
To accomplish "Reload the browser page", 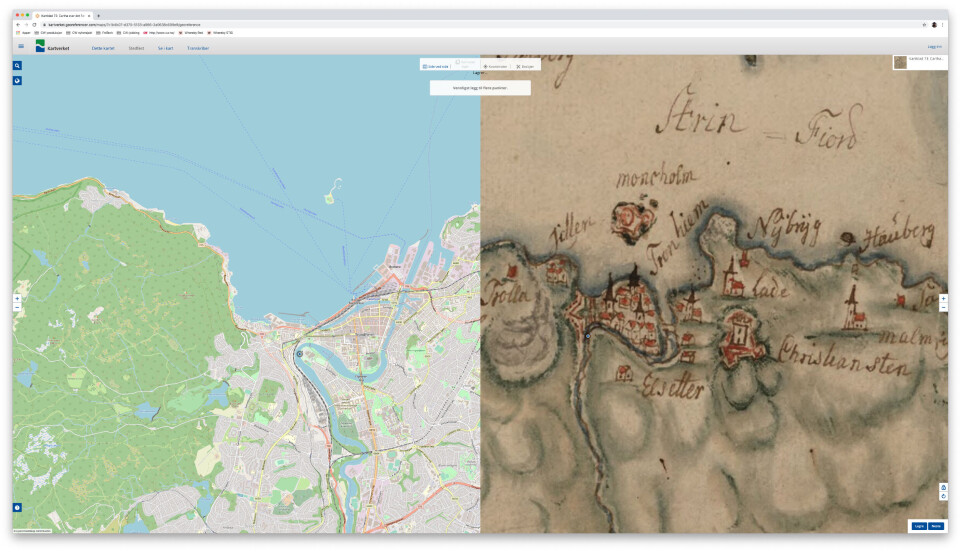I will [34, 24].
